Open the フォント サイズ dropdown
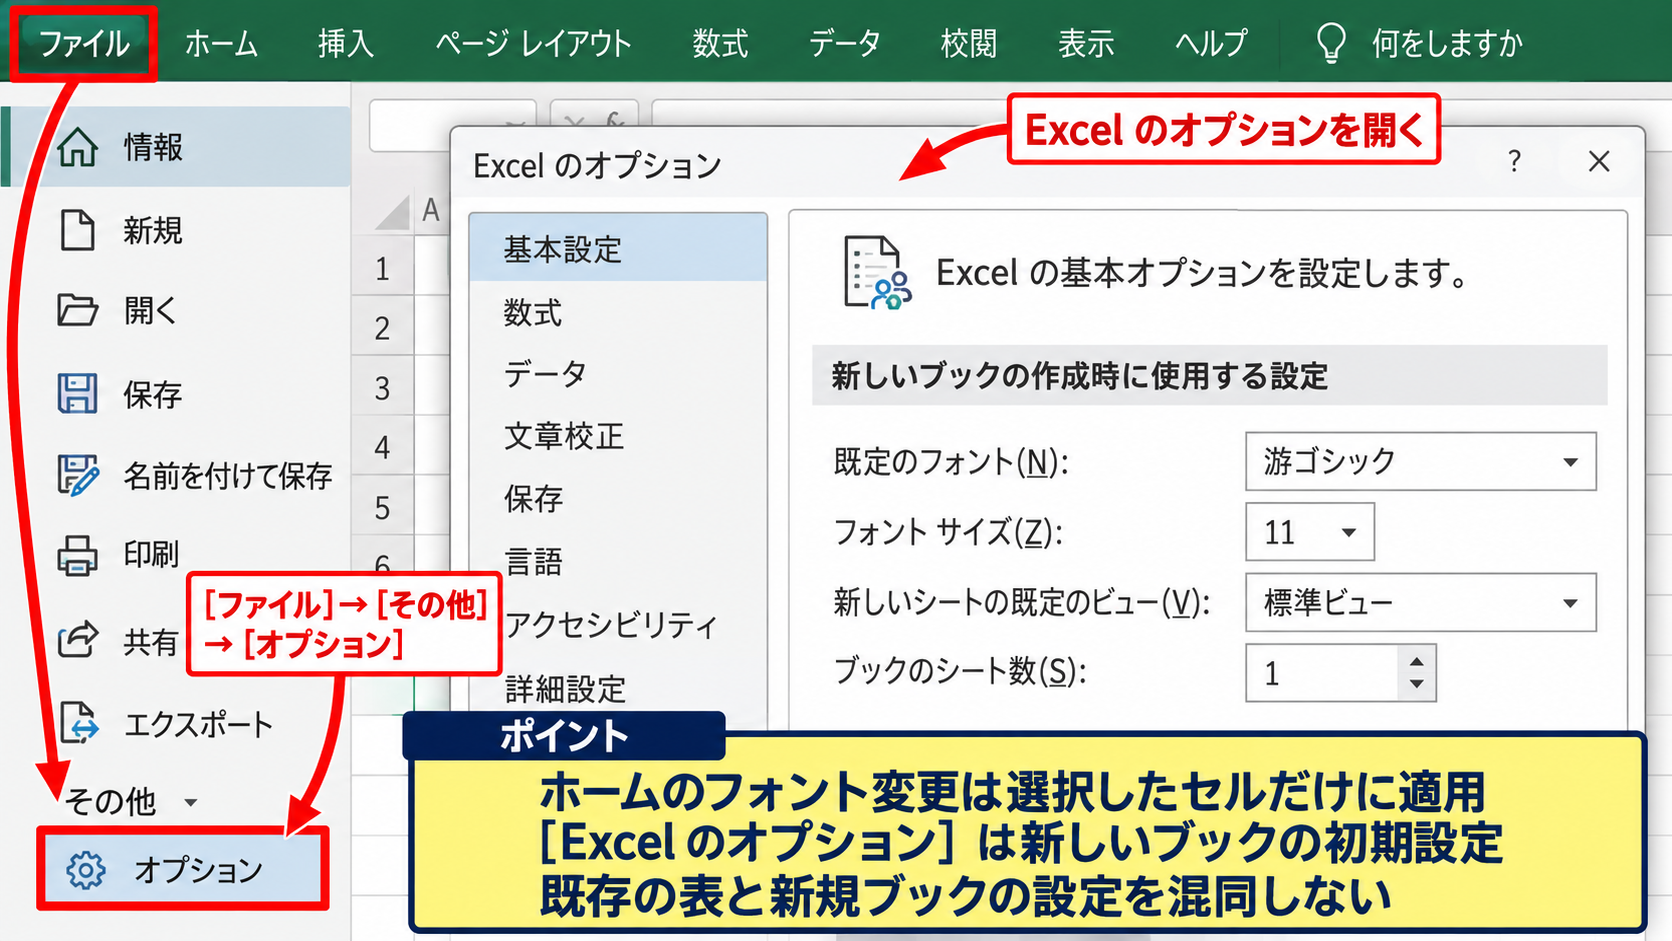1672x941 pixels. click(x=1349, y=532)
